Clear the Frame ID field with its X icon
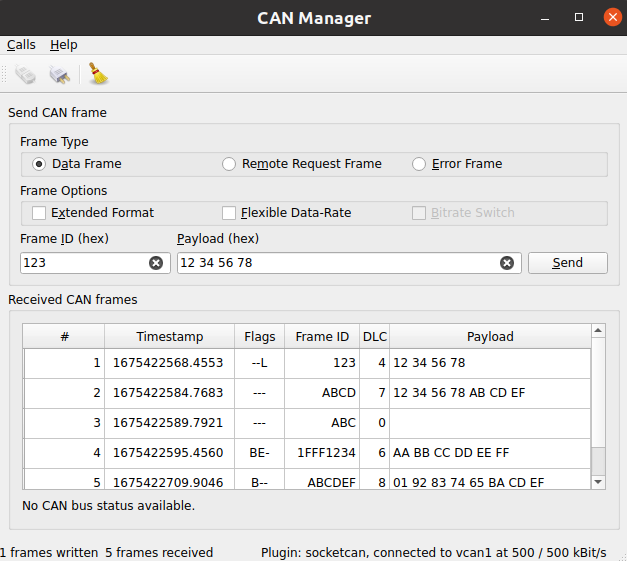The width and height of the screenshot is (627, 561). point(156,263)
